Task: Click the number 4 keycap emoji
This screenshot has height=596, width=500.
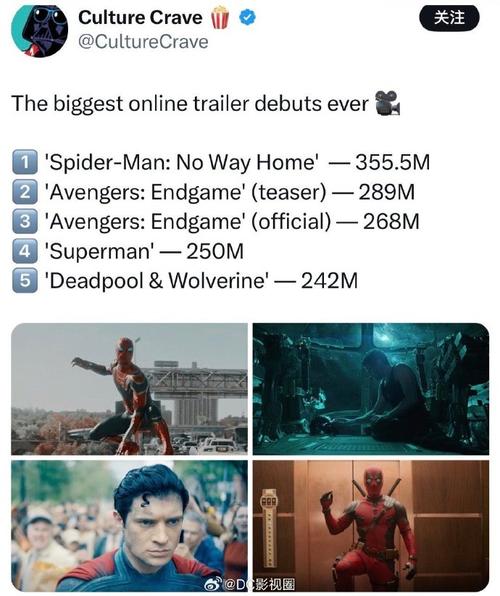Action: pos(25,251)
